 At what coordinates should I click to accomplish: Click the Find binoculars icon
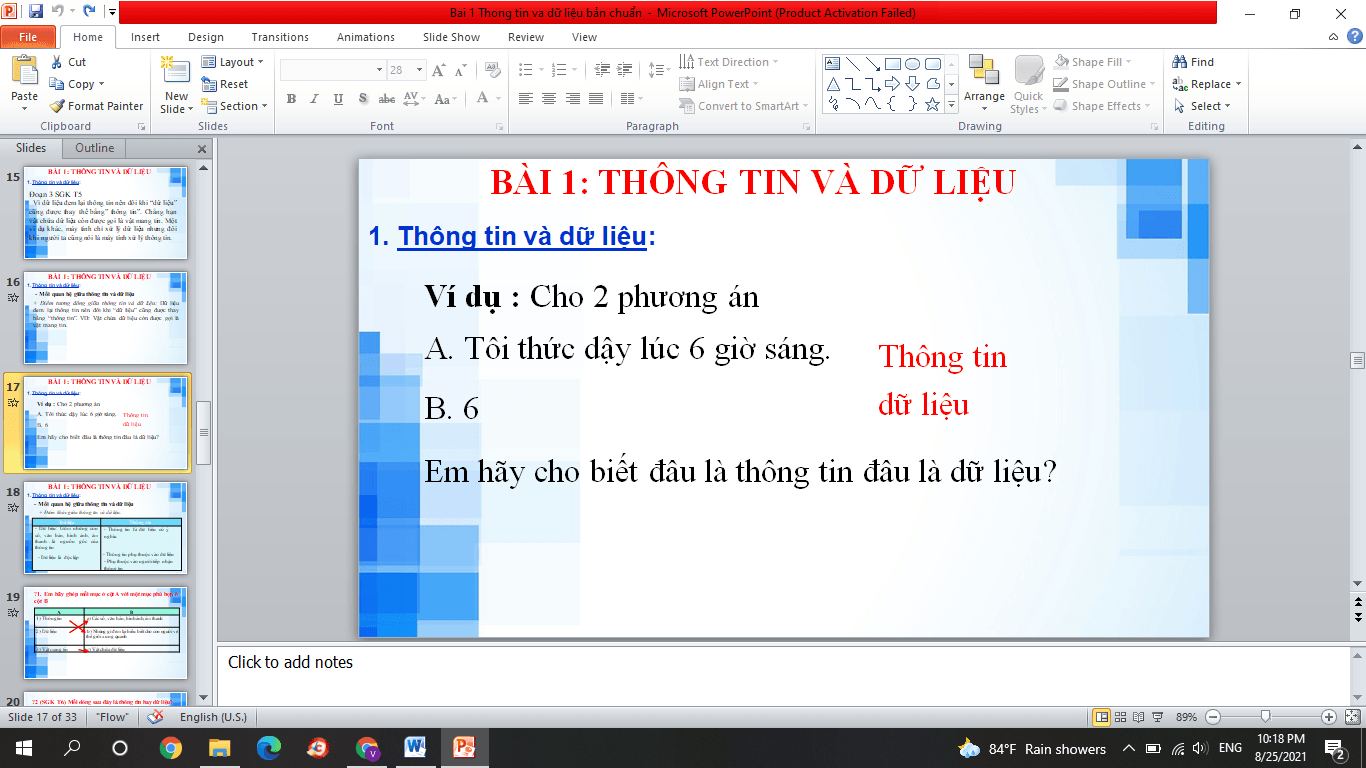[1180, 62]
